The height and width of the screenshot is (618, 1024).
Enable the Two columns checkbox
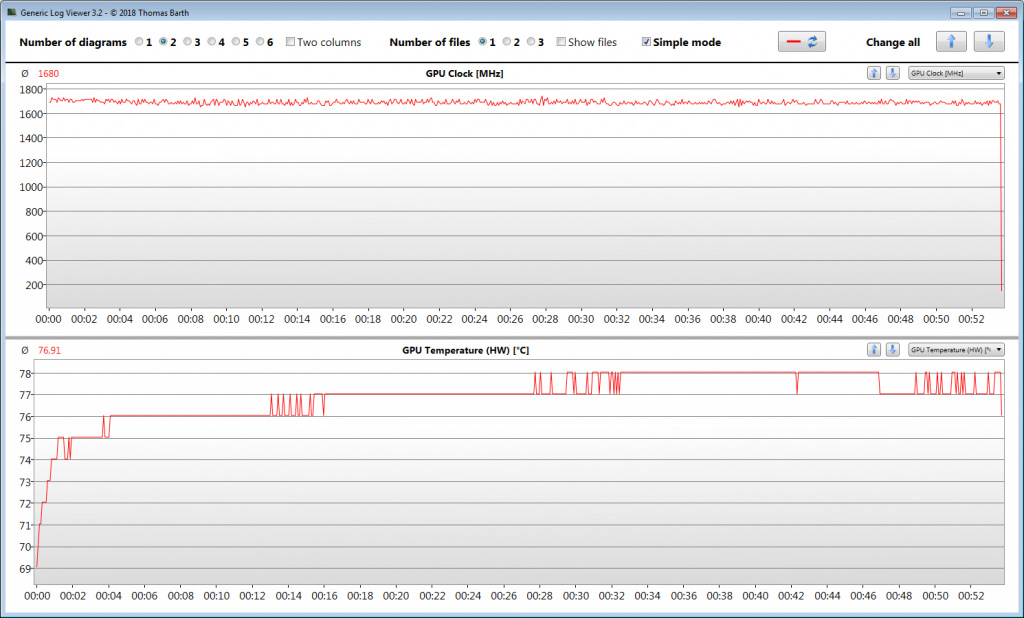[290, 42]
